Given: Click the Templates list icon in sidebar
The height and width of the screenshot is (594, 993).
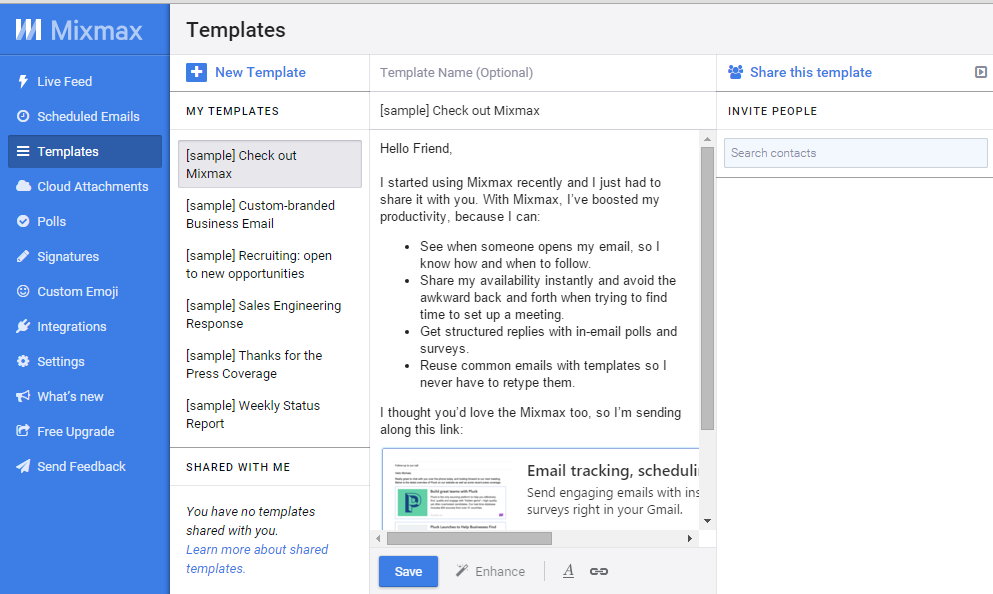Looking at the screenshot, I should pyautogui.click(x=23, y=151).
